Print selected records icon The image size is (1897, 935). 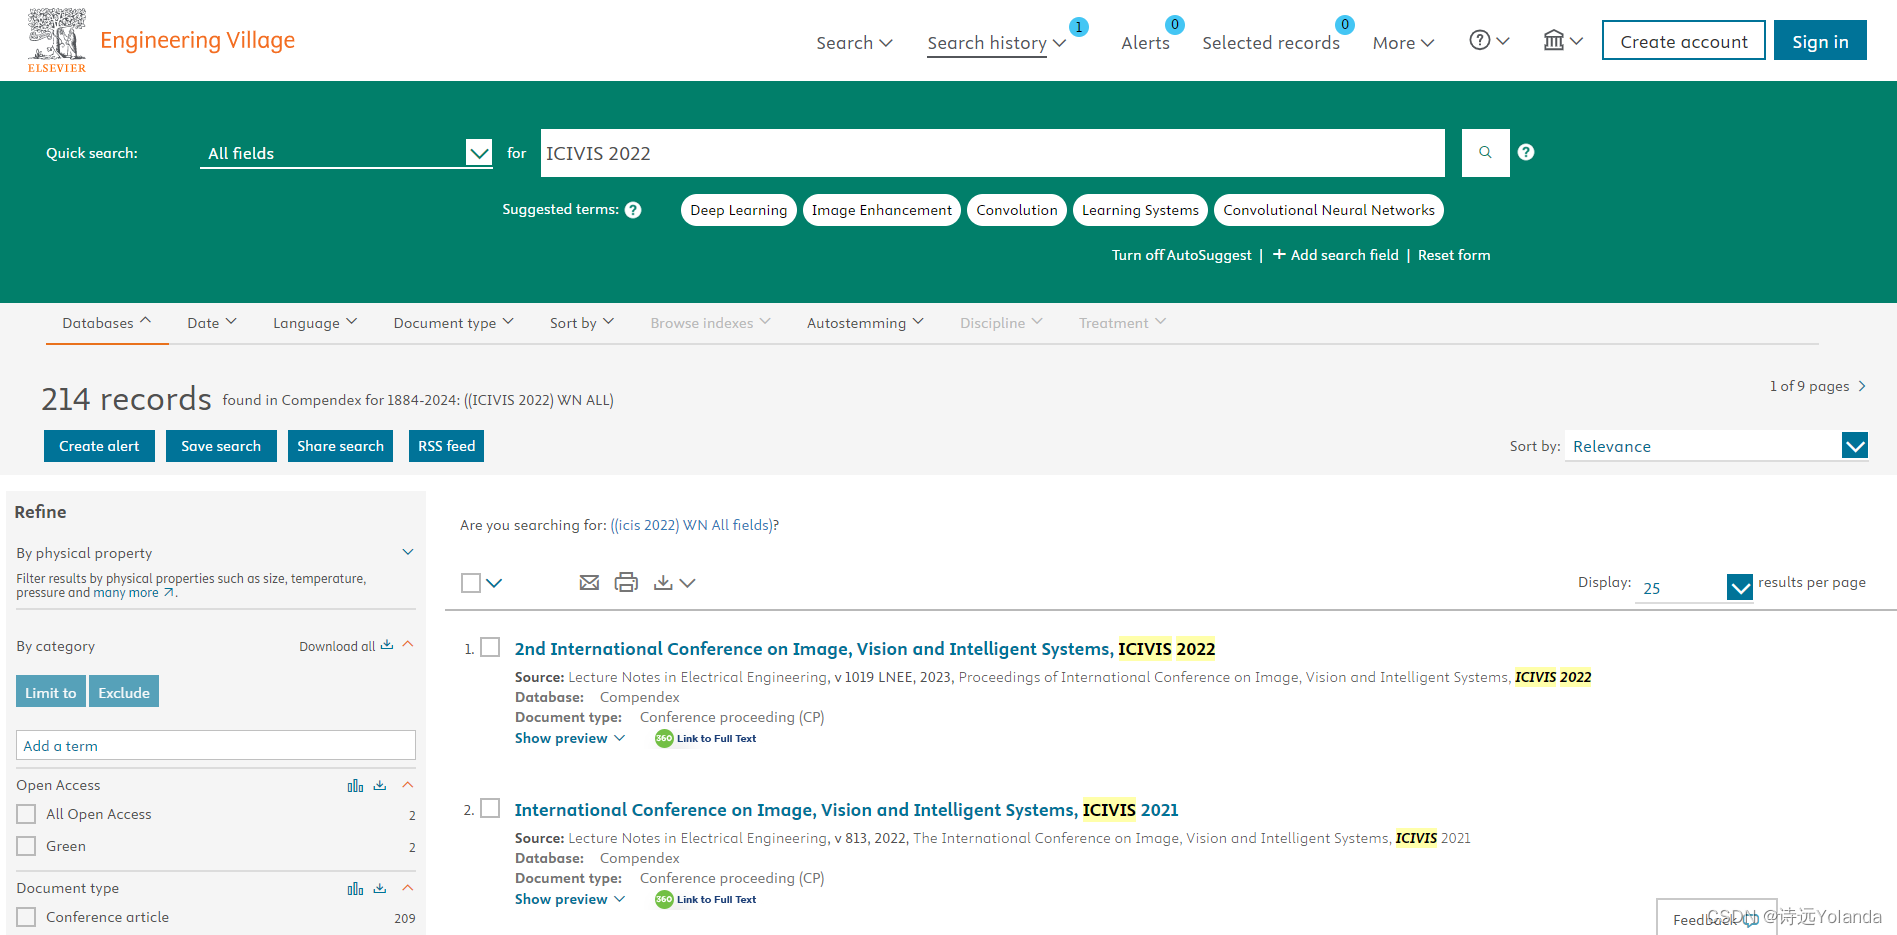pos(626,582)
